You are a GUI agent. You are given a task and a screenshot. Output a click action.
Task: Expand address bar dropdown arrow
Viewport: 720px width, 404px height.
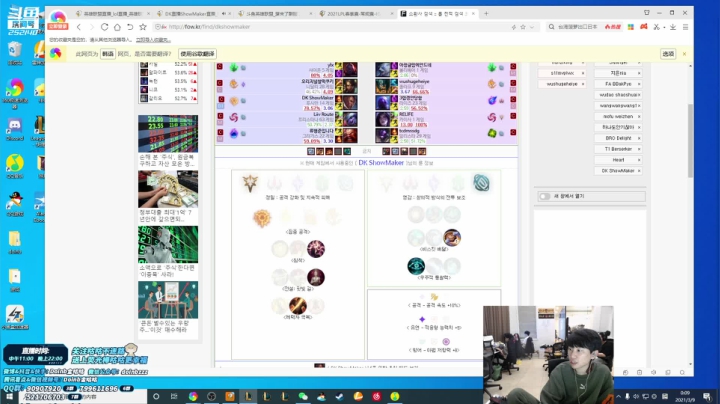[532, 27]
